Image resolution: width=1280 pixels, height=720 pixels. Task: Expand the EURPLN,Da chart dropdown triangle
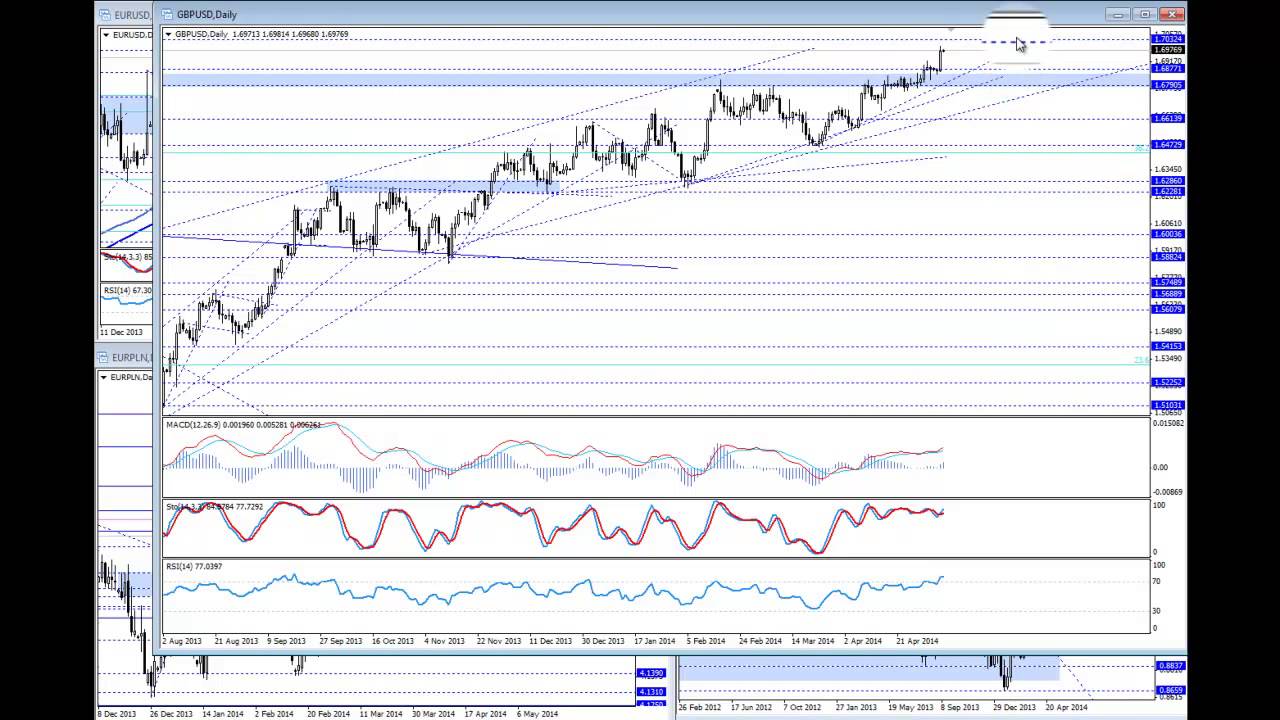(106, 377)
